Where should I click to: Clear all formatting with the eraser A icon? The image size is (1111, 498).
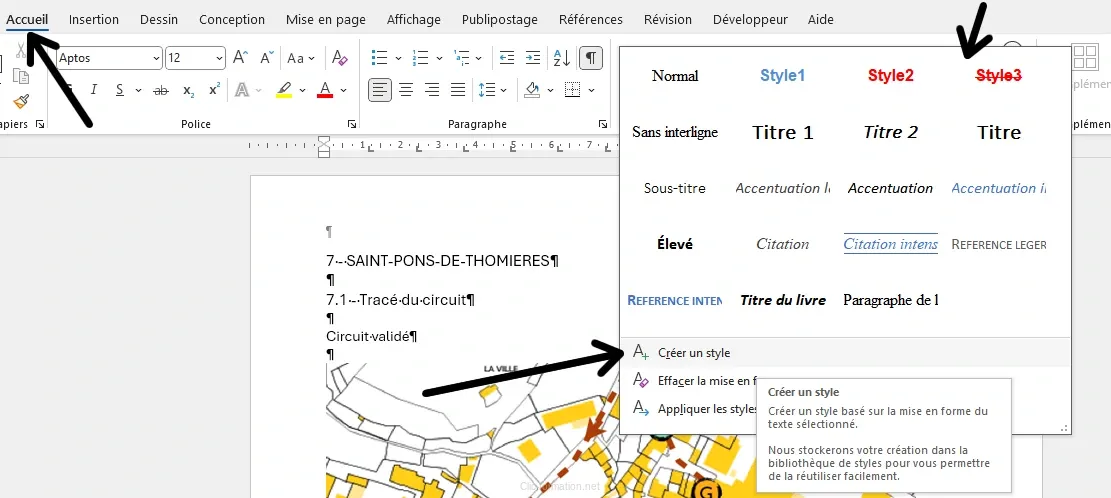[x=340, y=58]
